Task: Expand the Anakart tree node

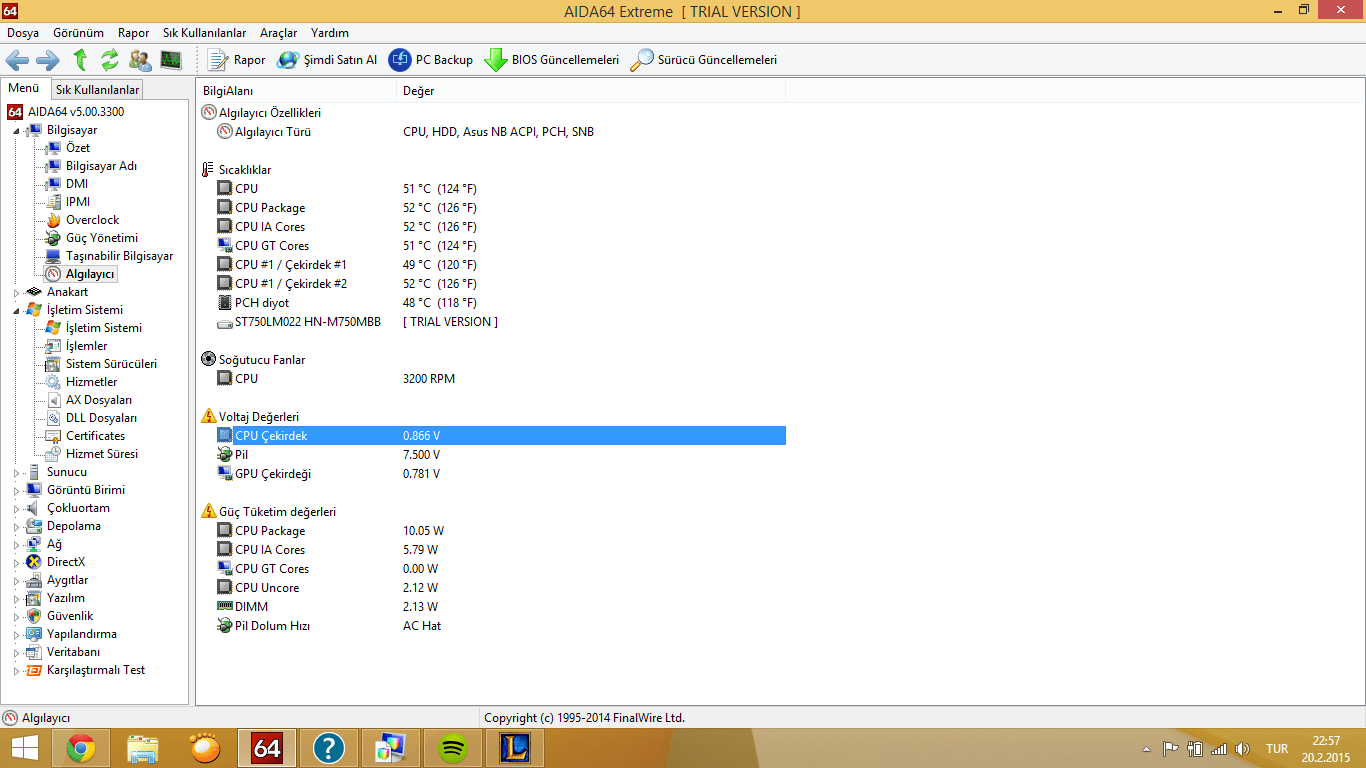Action: pyautogui.click(x=16, y=292)
